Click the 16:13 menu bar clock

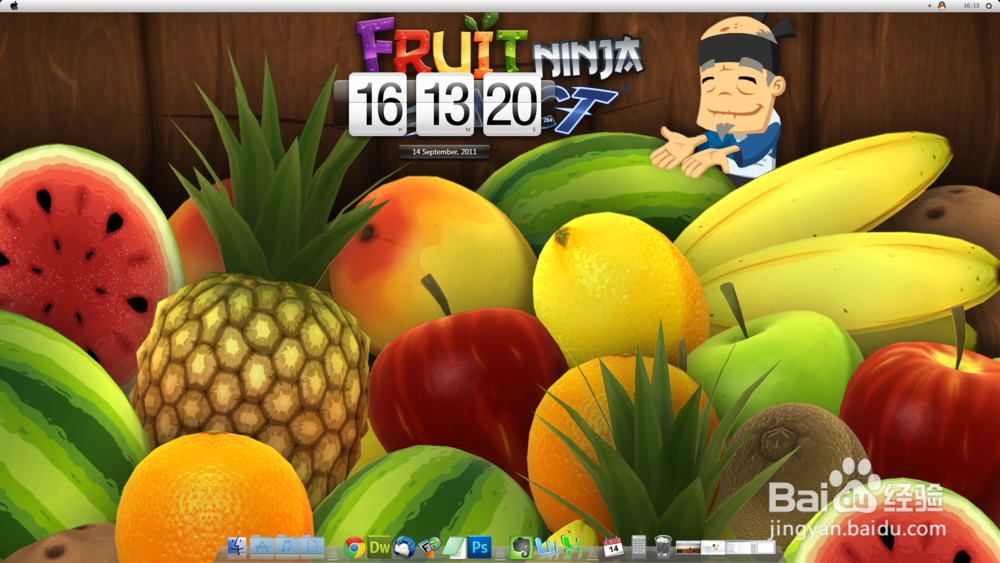click(x=971, y=6)
